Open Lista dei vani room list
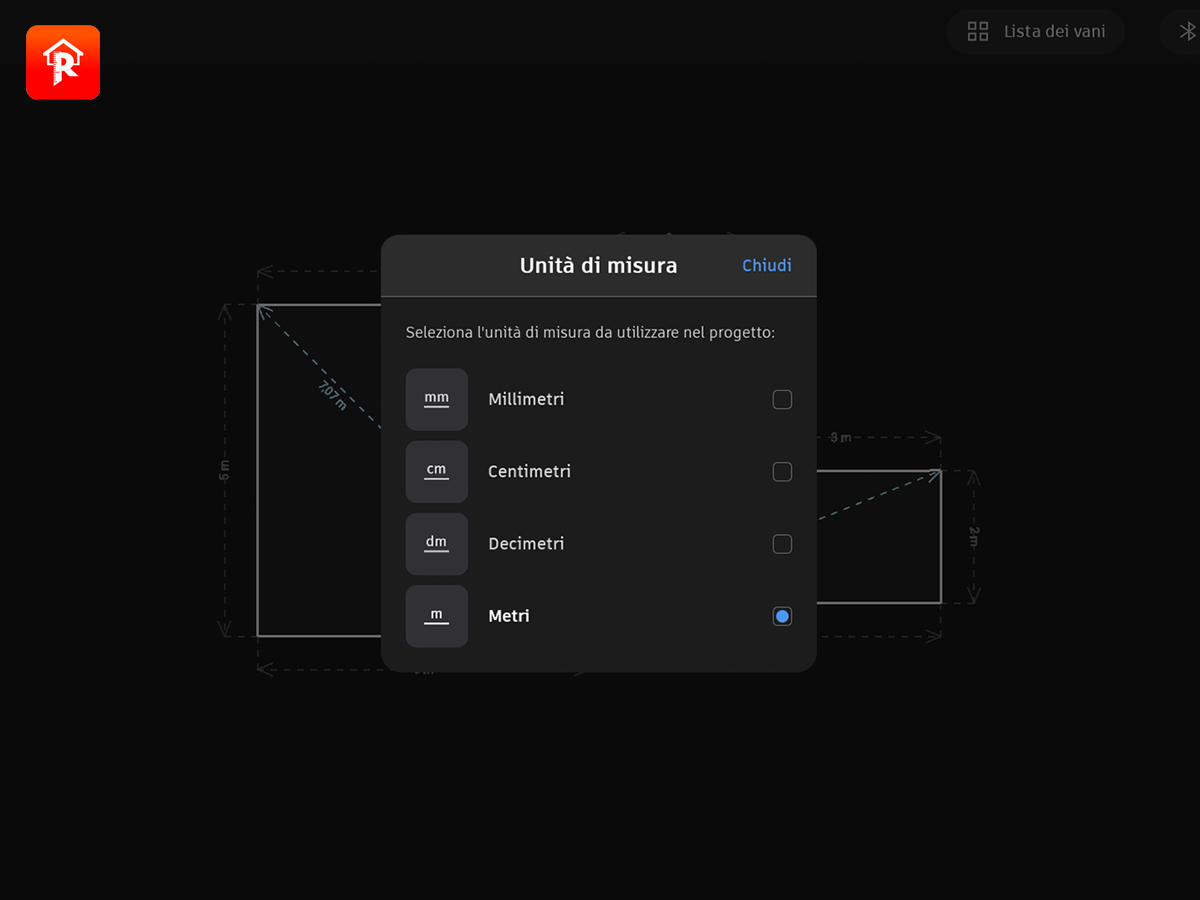Screen dimensions: 1200x900 pos(1036,32)
